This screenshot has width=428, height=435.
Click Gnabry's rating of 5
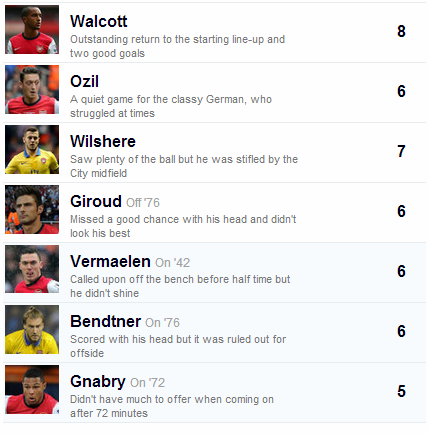pyautogui.click(x=401, y=391)
